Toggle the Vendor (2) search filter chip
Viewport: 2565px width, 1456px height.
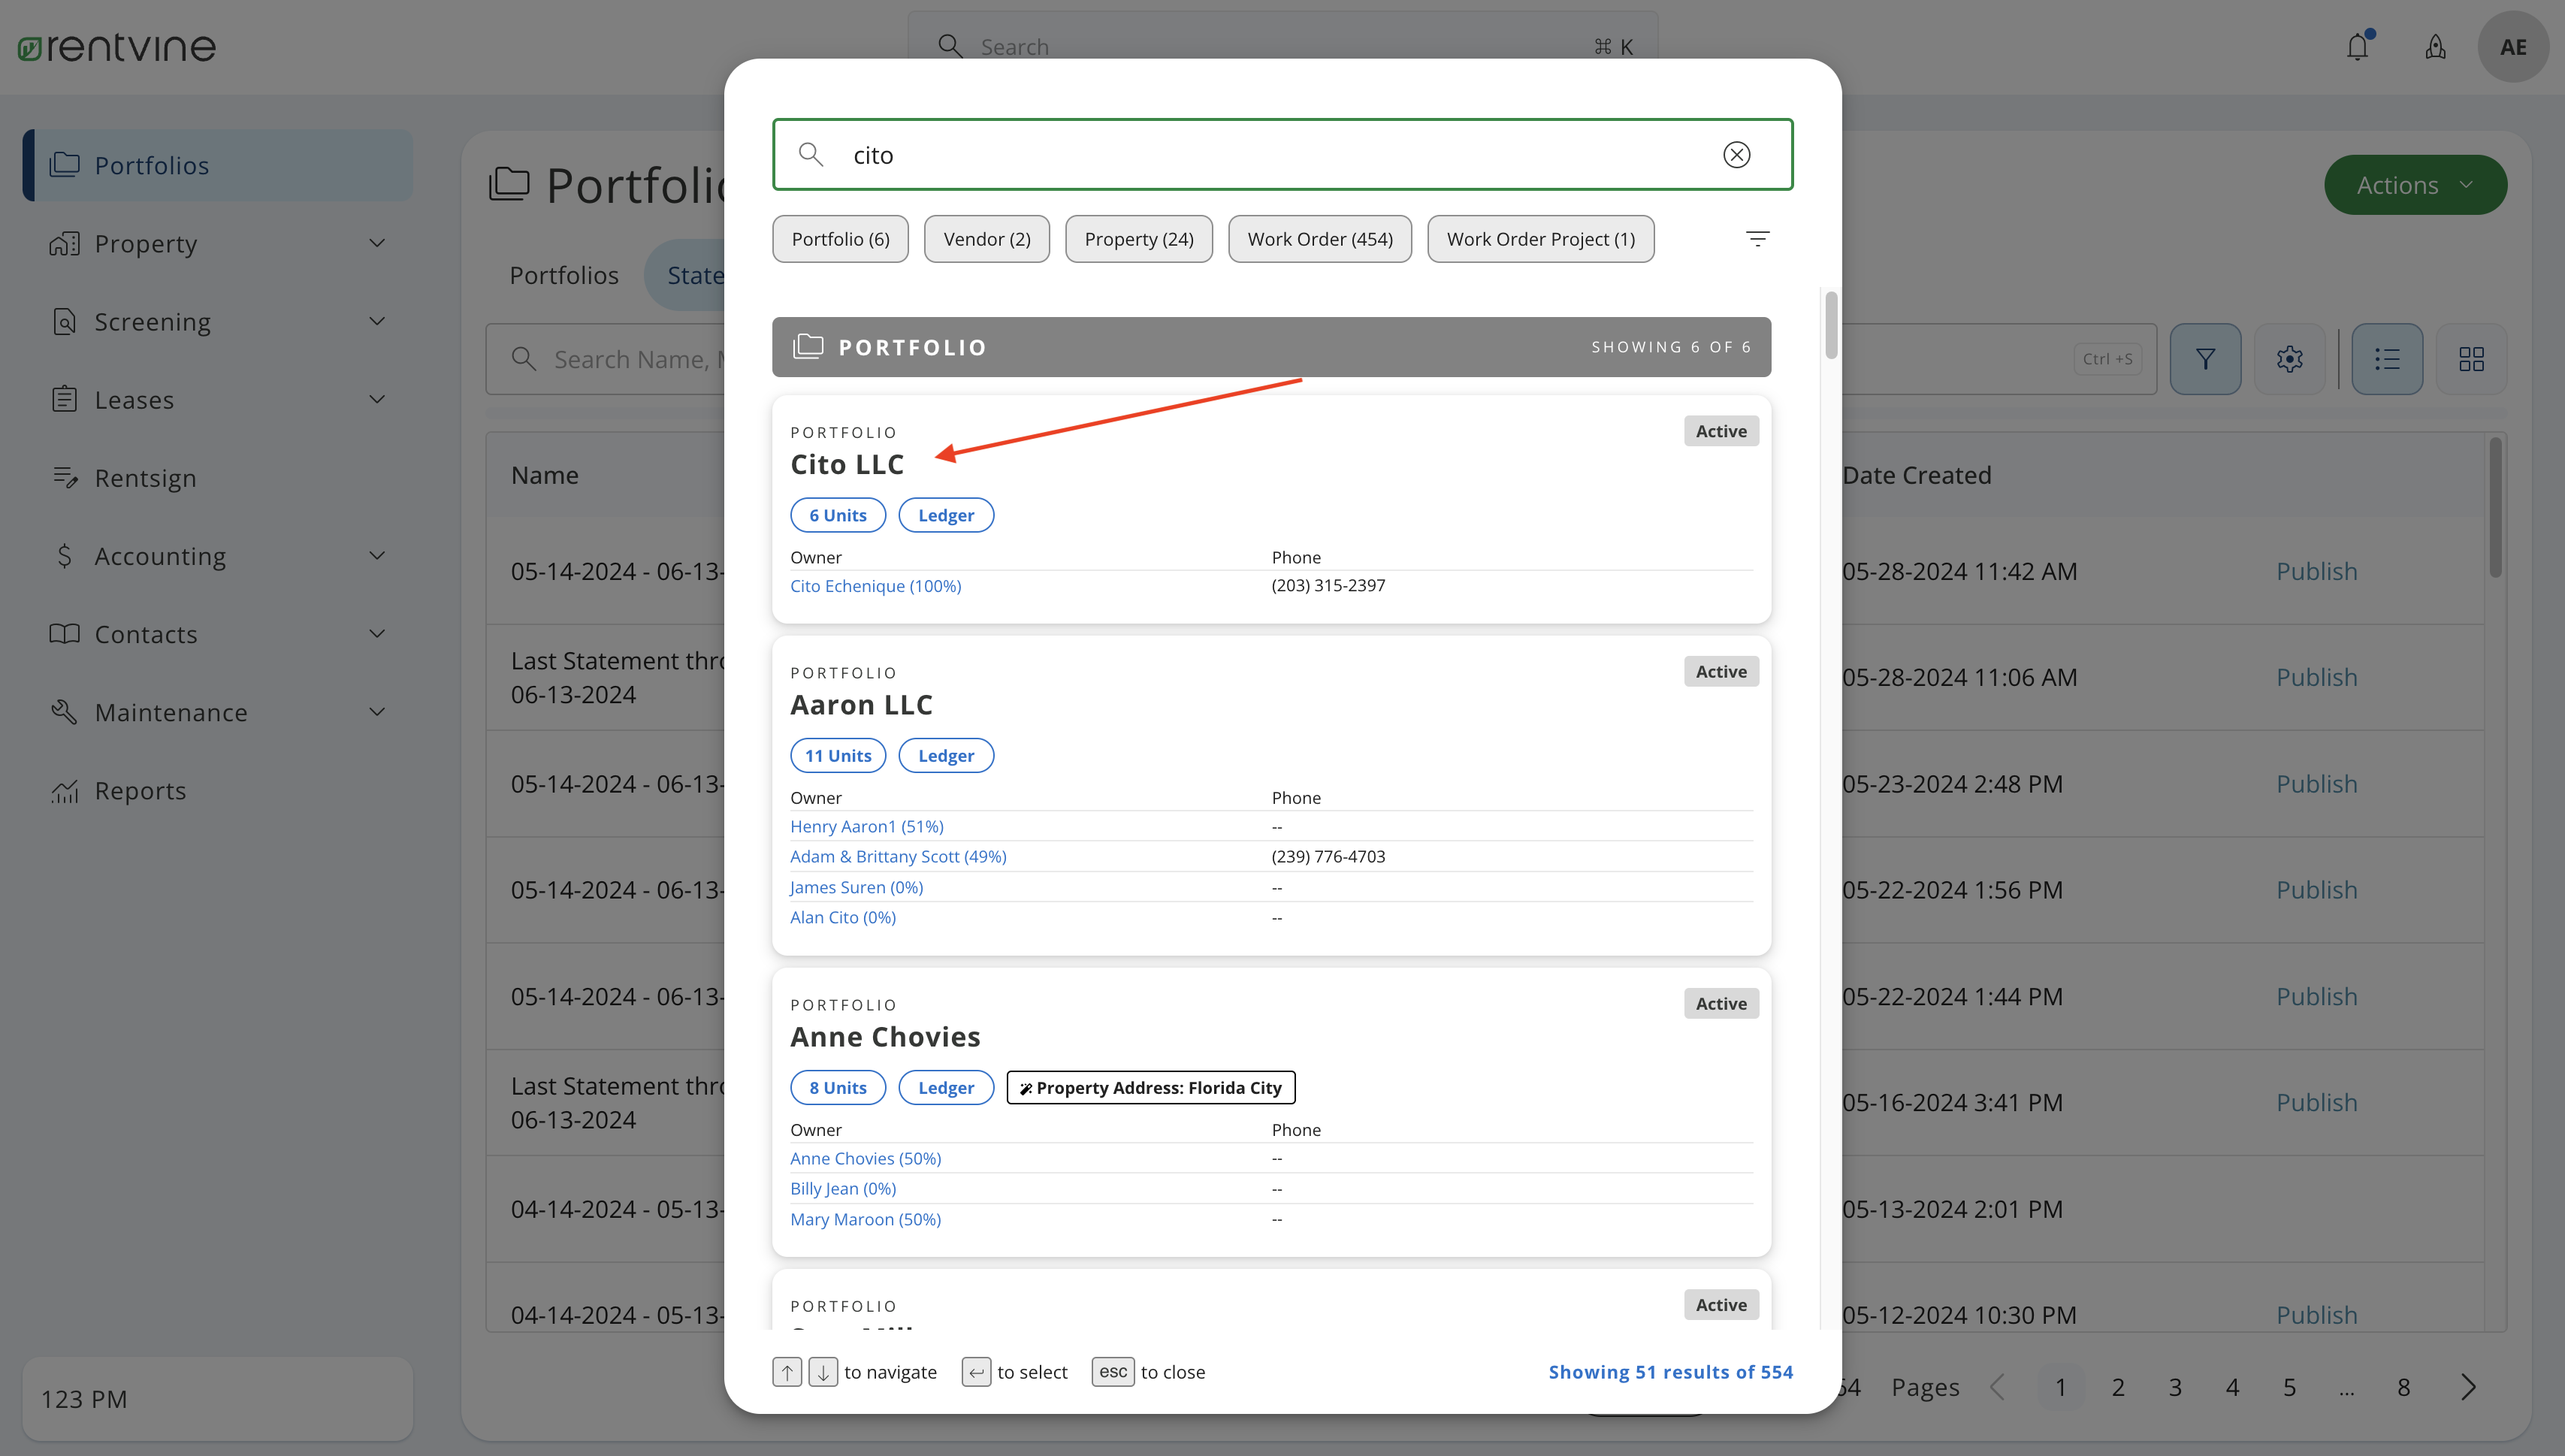986,238
